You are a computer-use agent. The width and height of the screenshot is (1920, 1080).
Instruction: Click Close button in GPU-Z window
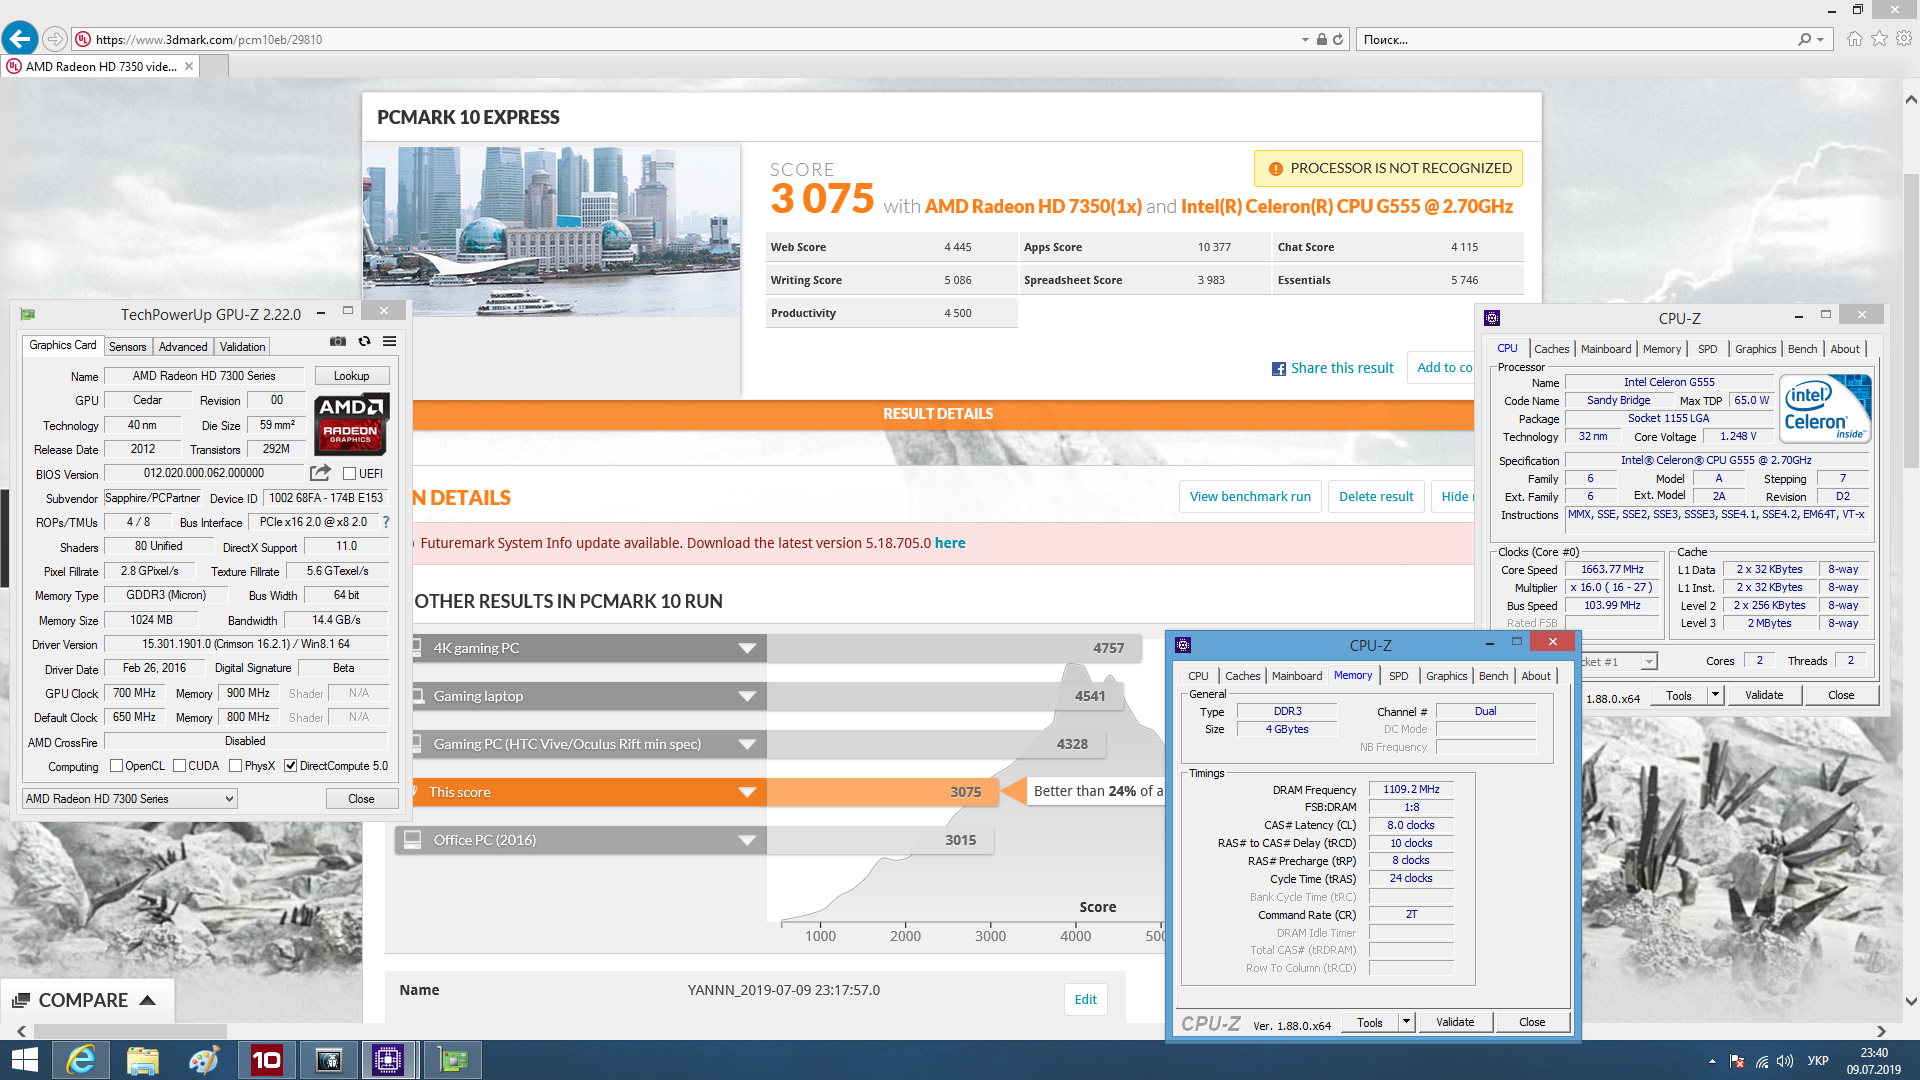[x=361, y=799]
